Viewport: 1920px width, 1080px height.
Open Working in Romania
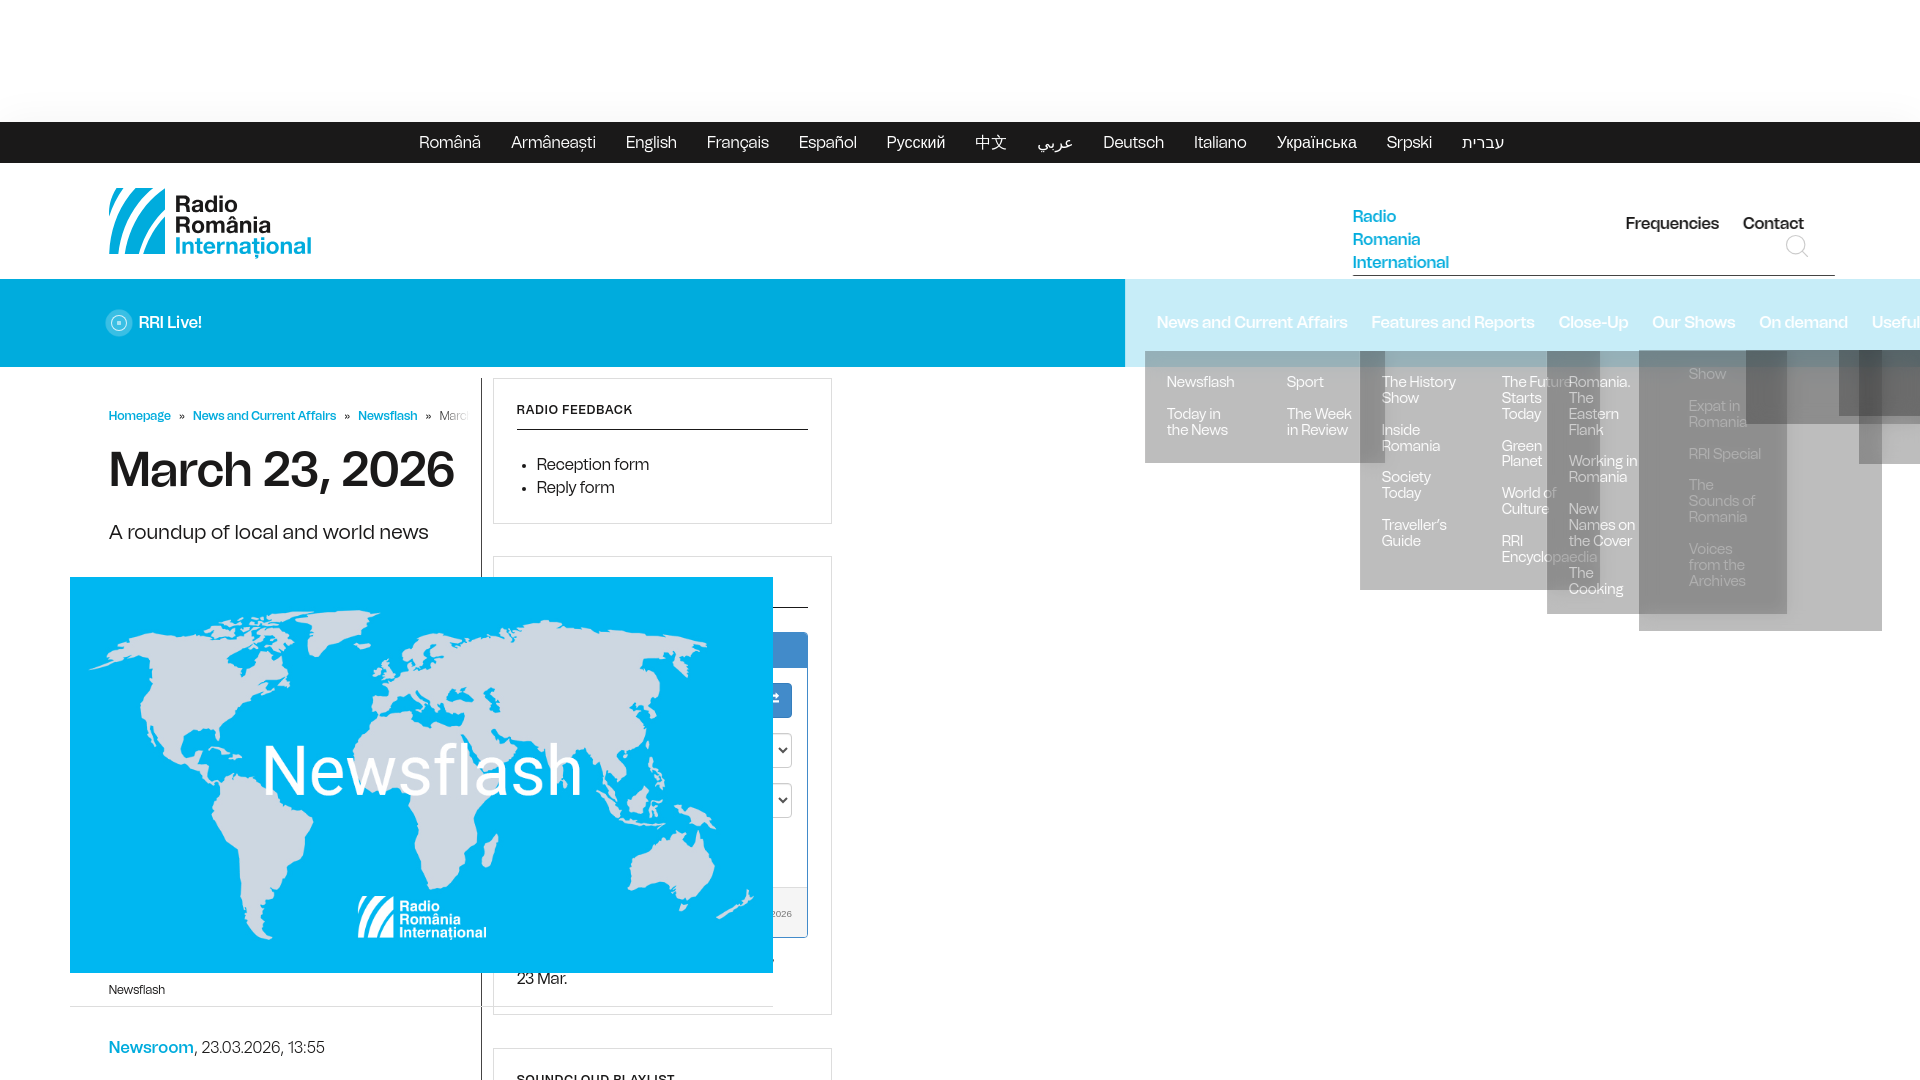[x=1602, y=469]
